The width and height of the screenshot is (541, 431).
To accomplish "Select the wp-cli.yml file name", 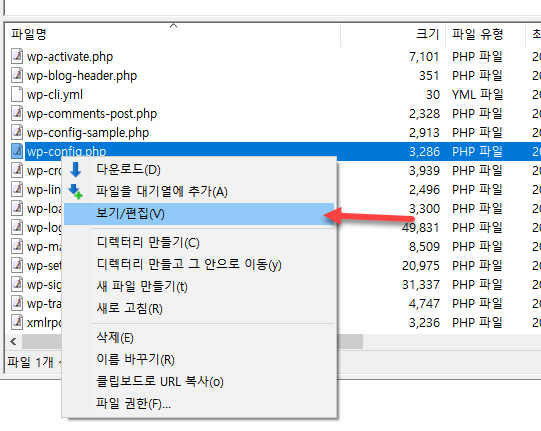I will click(x=55, y=95).
